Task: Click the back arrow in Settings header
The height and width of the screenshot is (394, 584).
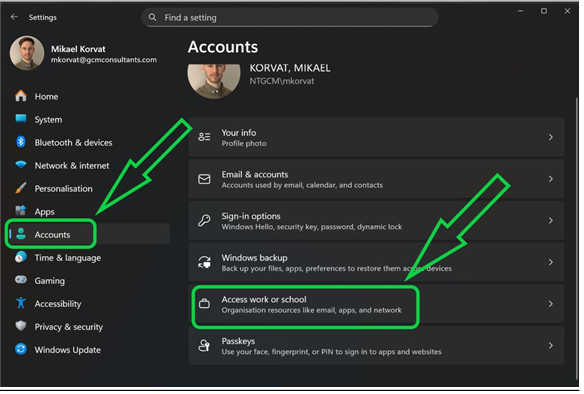Action: (x=14, y=17)
